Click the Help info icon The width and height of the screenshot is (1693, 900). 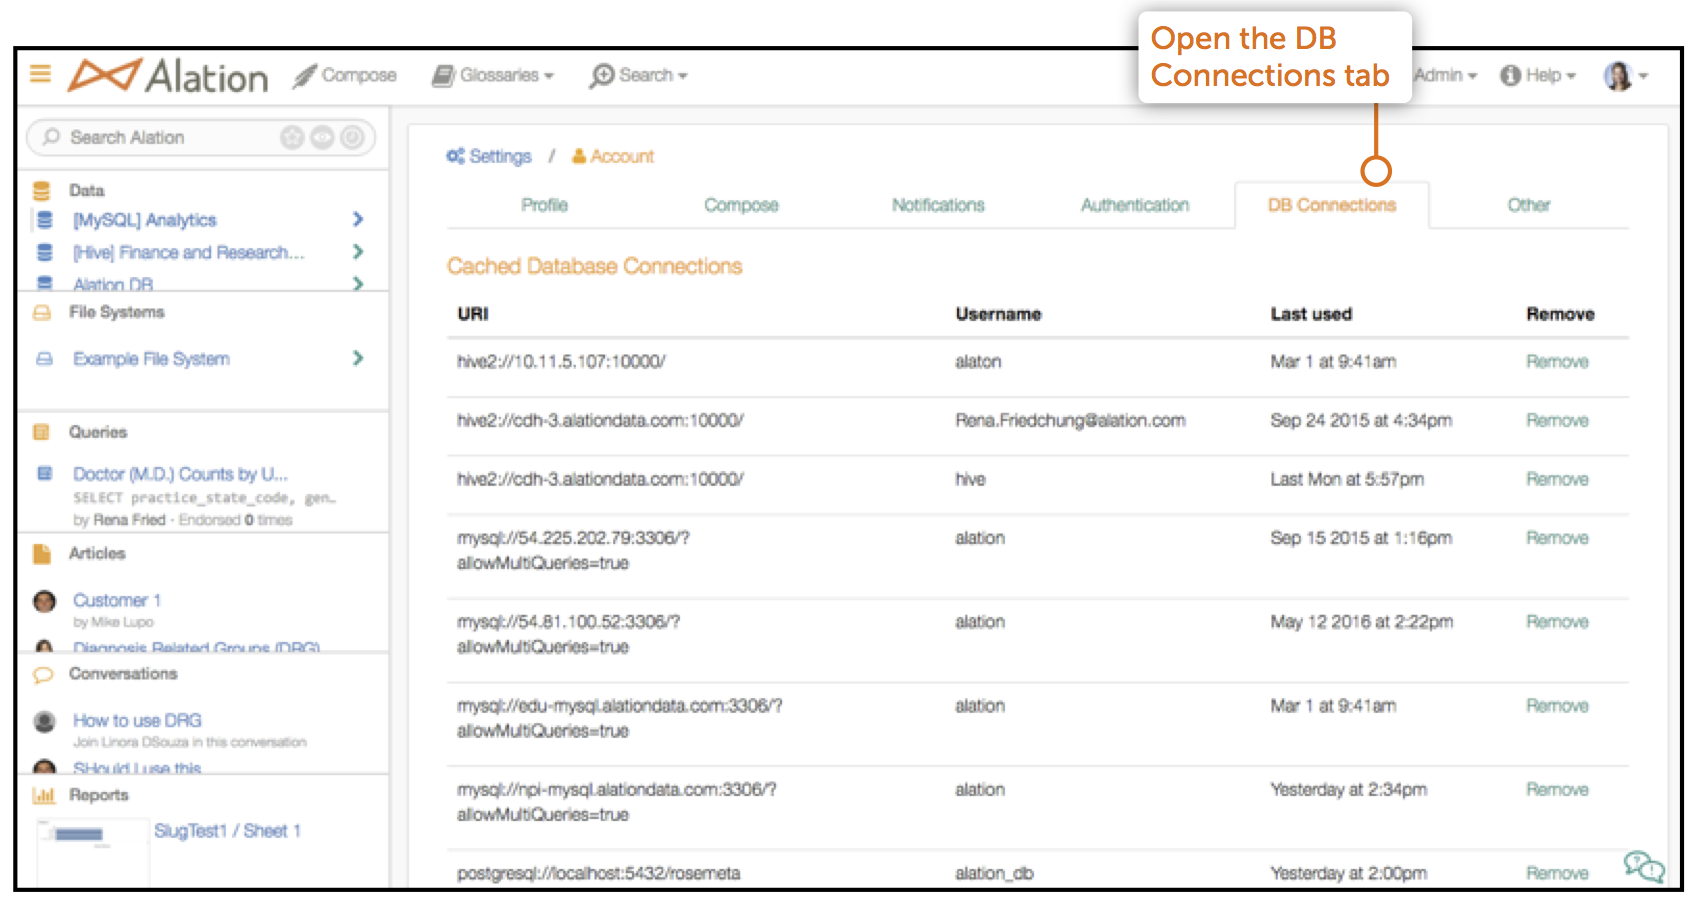point(1510,76)
